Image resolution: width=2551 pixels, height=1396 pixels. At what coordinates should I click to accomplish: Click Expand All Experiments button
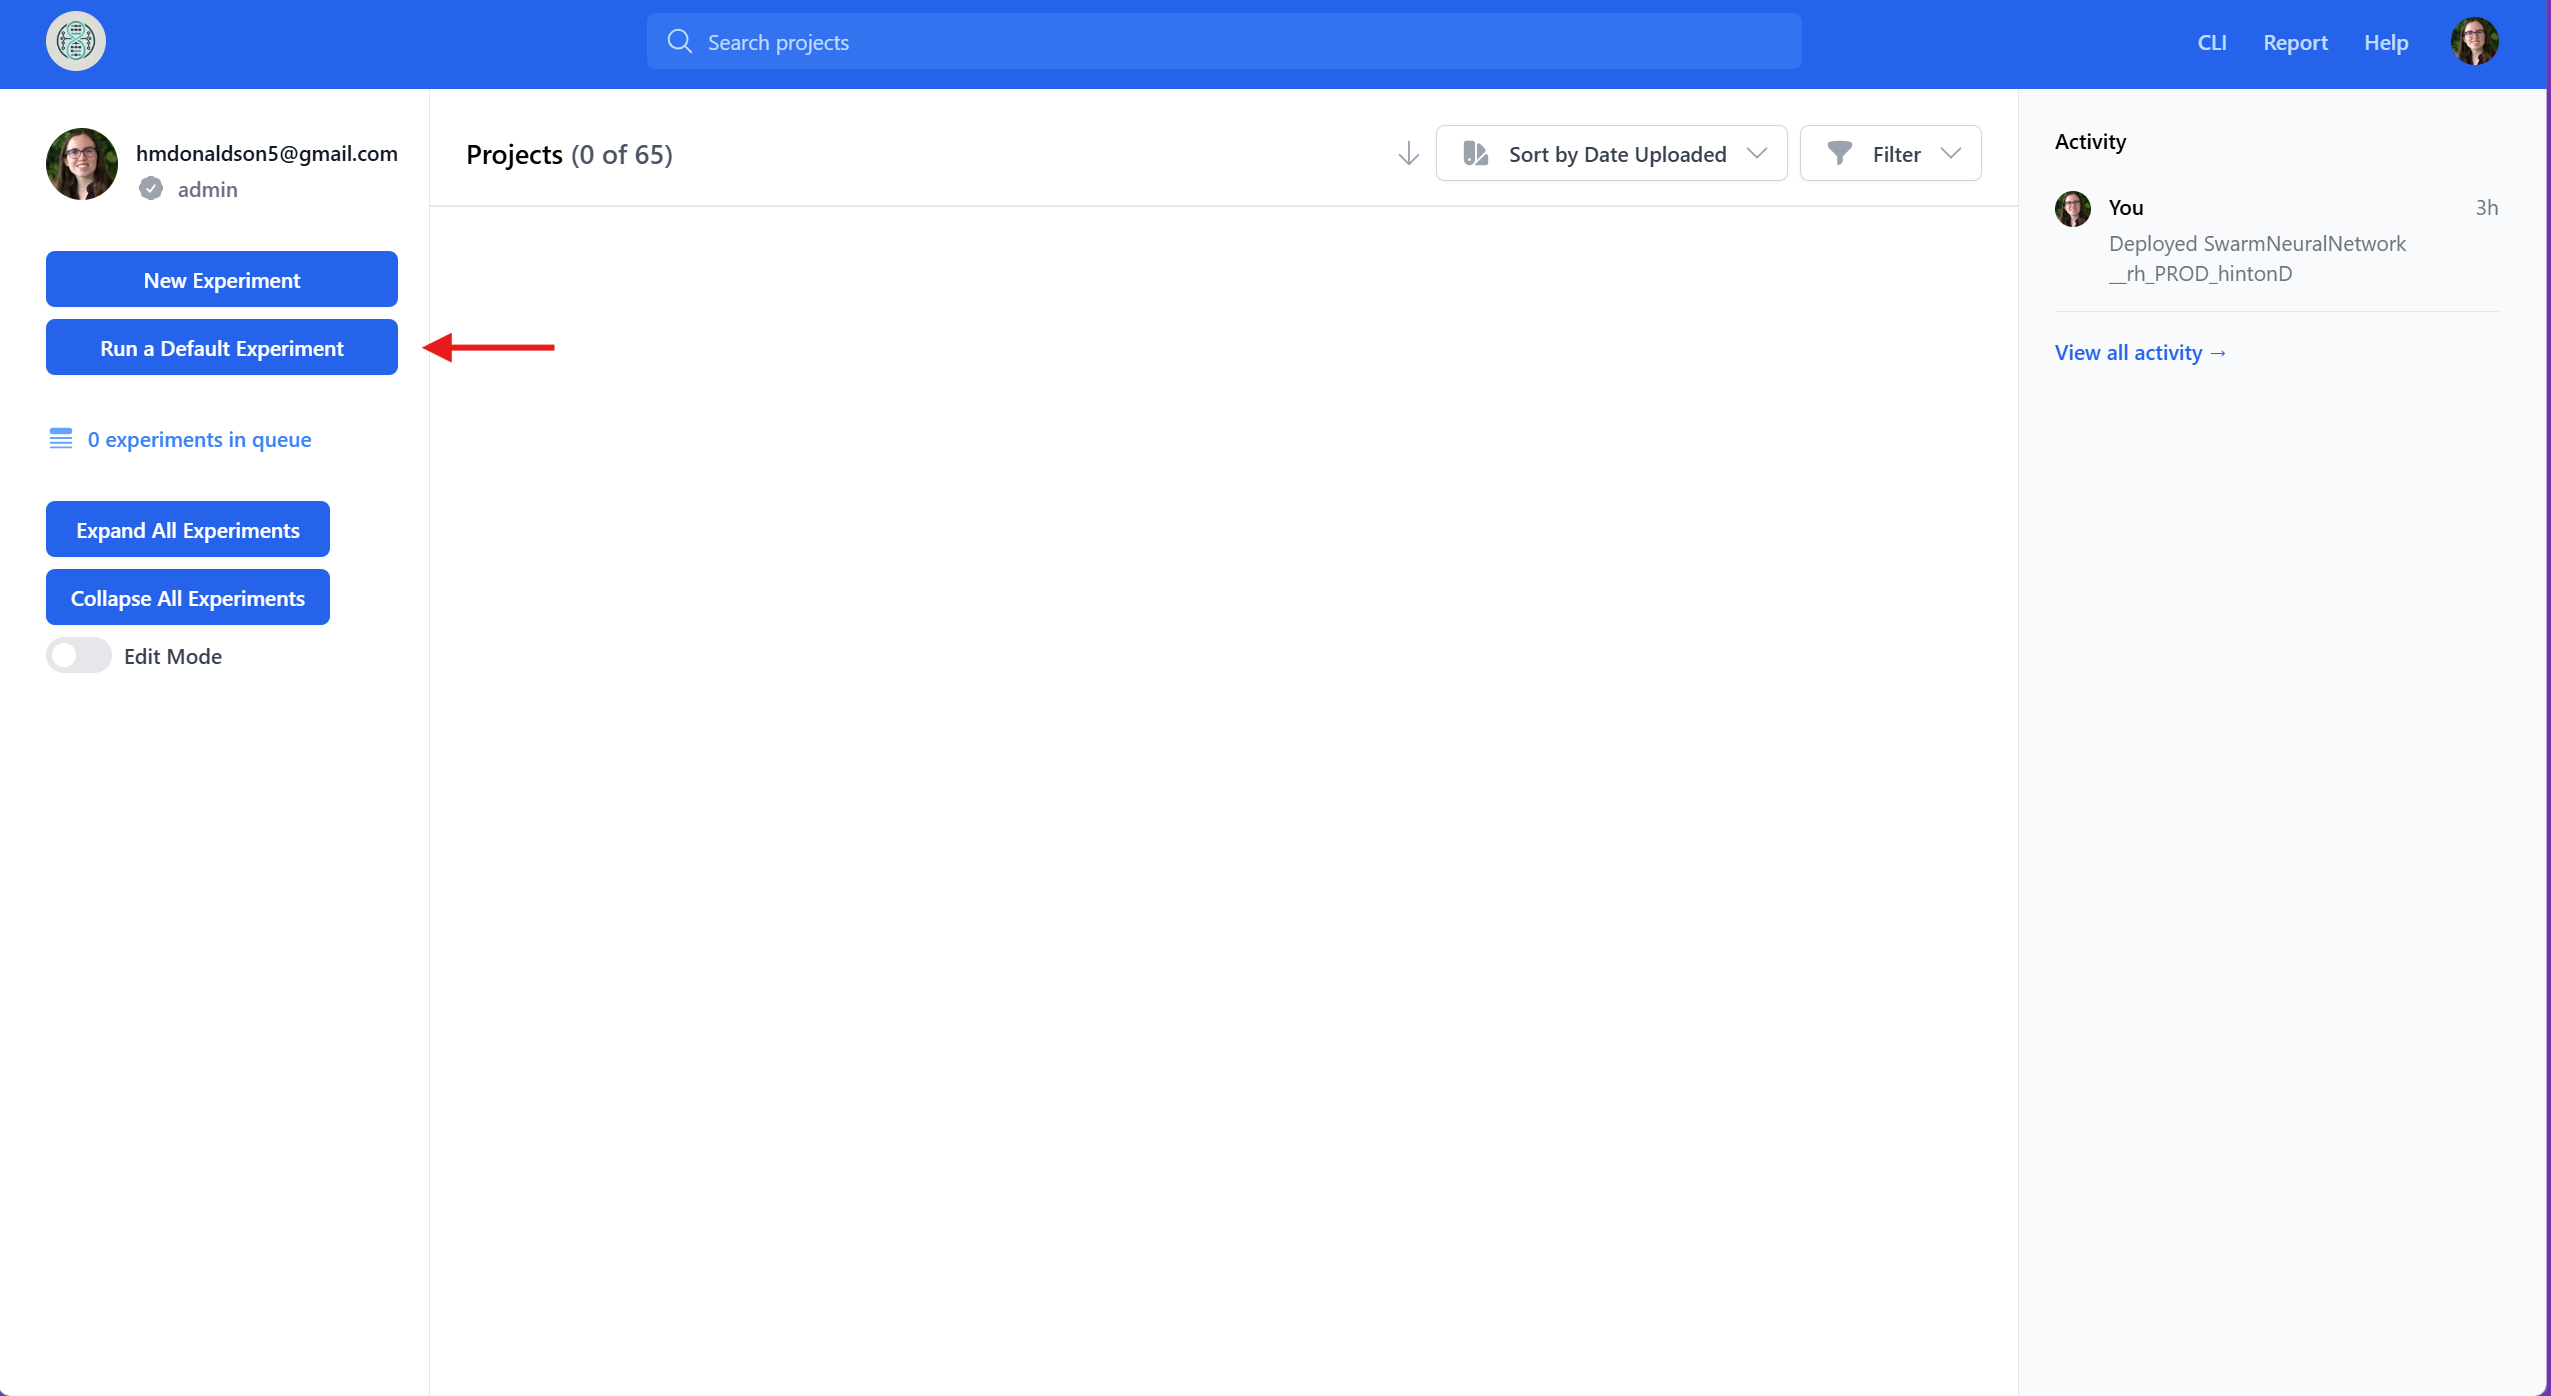pyautogui.click(x=188, y=529)
